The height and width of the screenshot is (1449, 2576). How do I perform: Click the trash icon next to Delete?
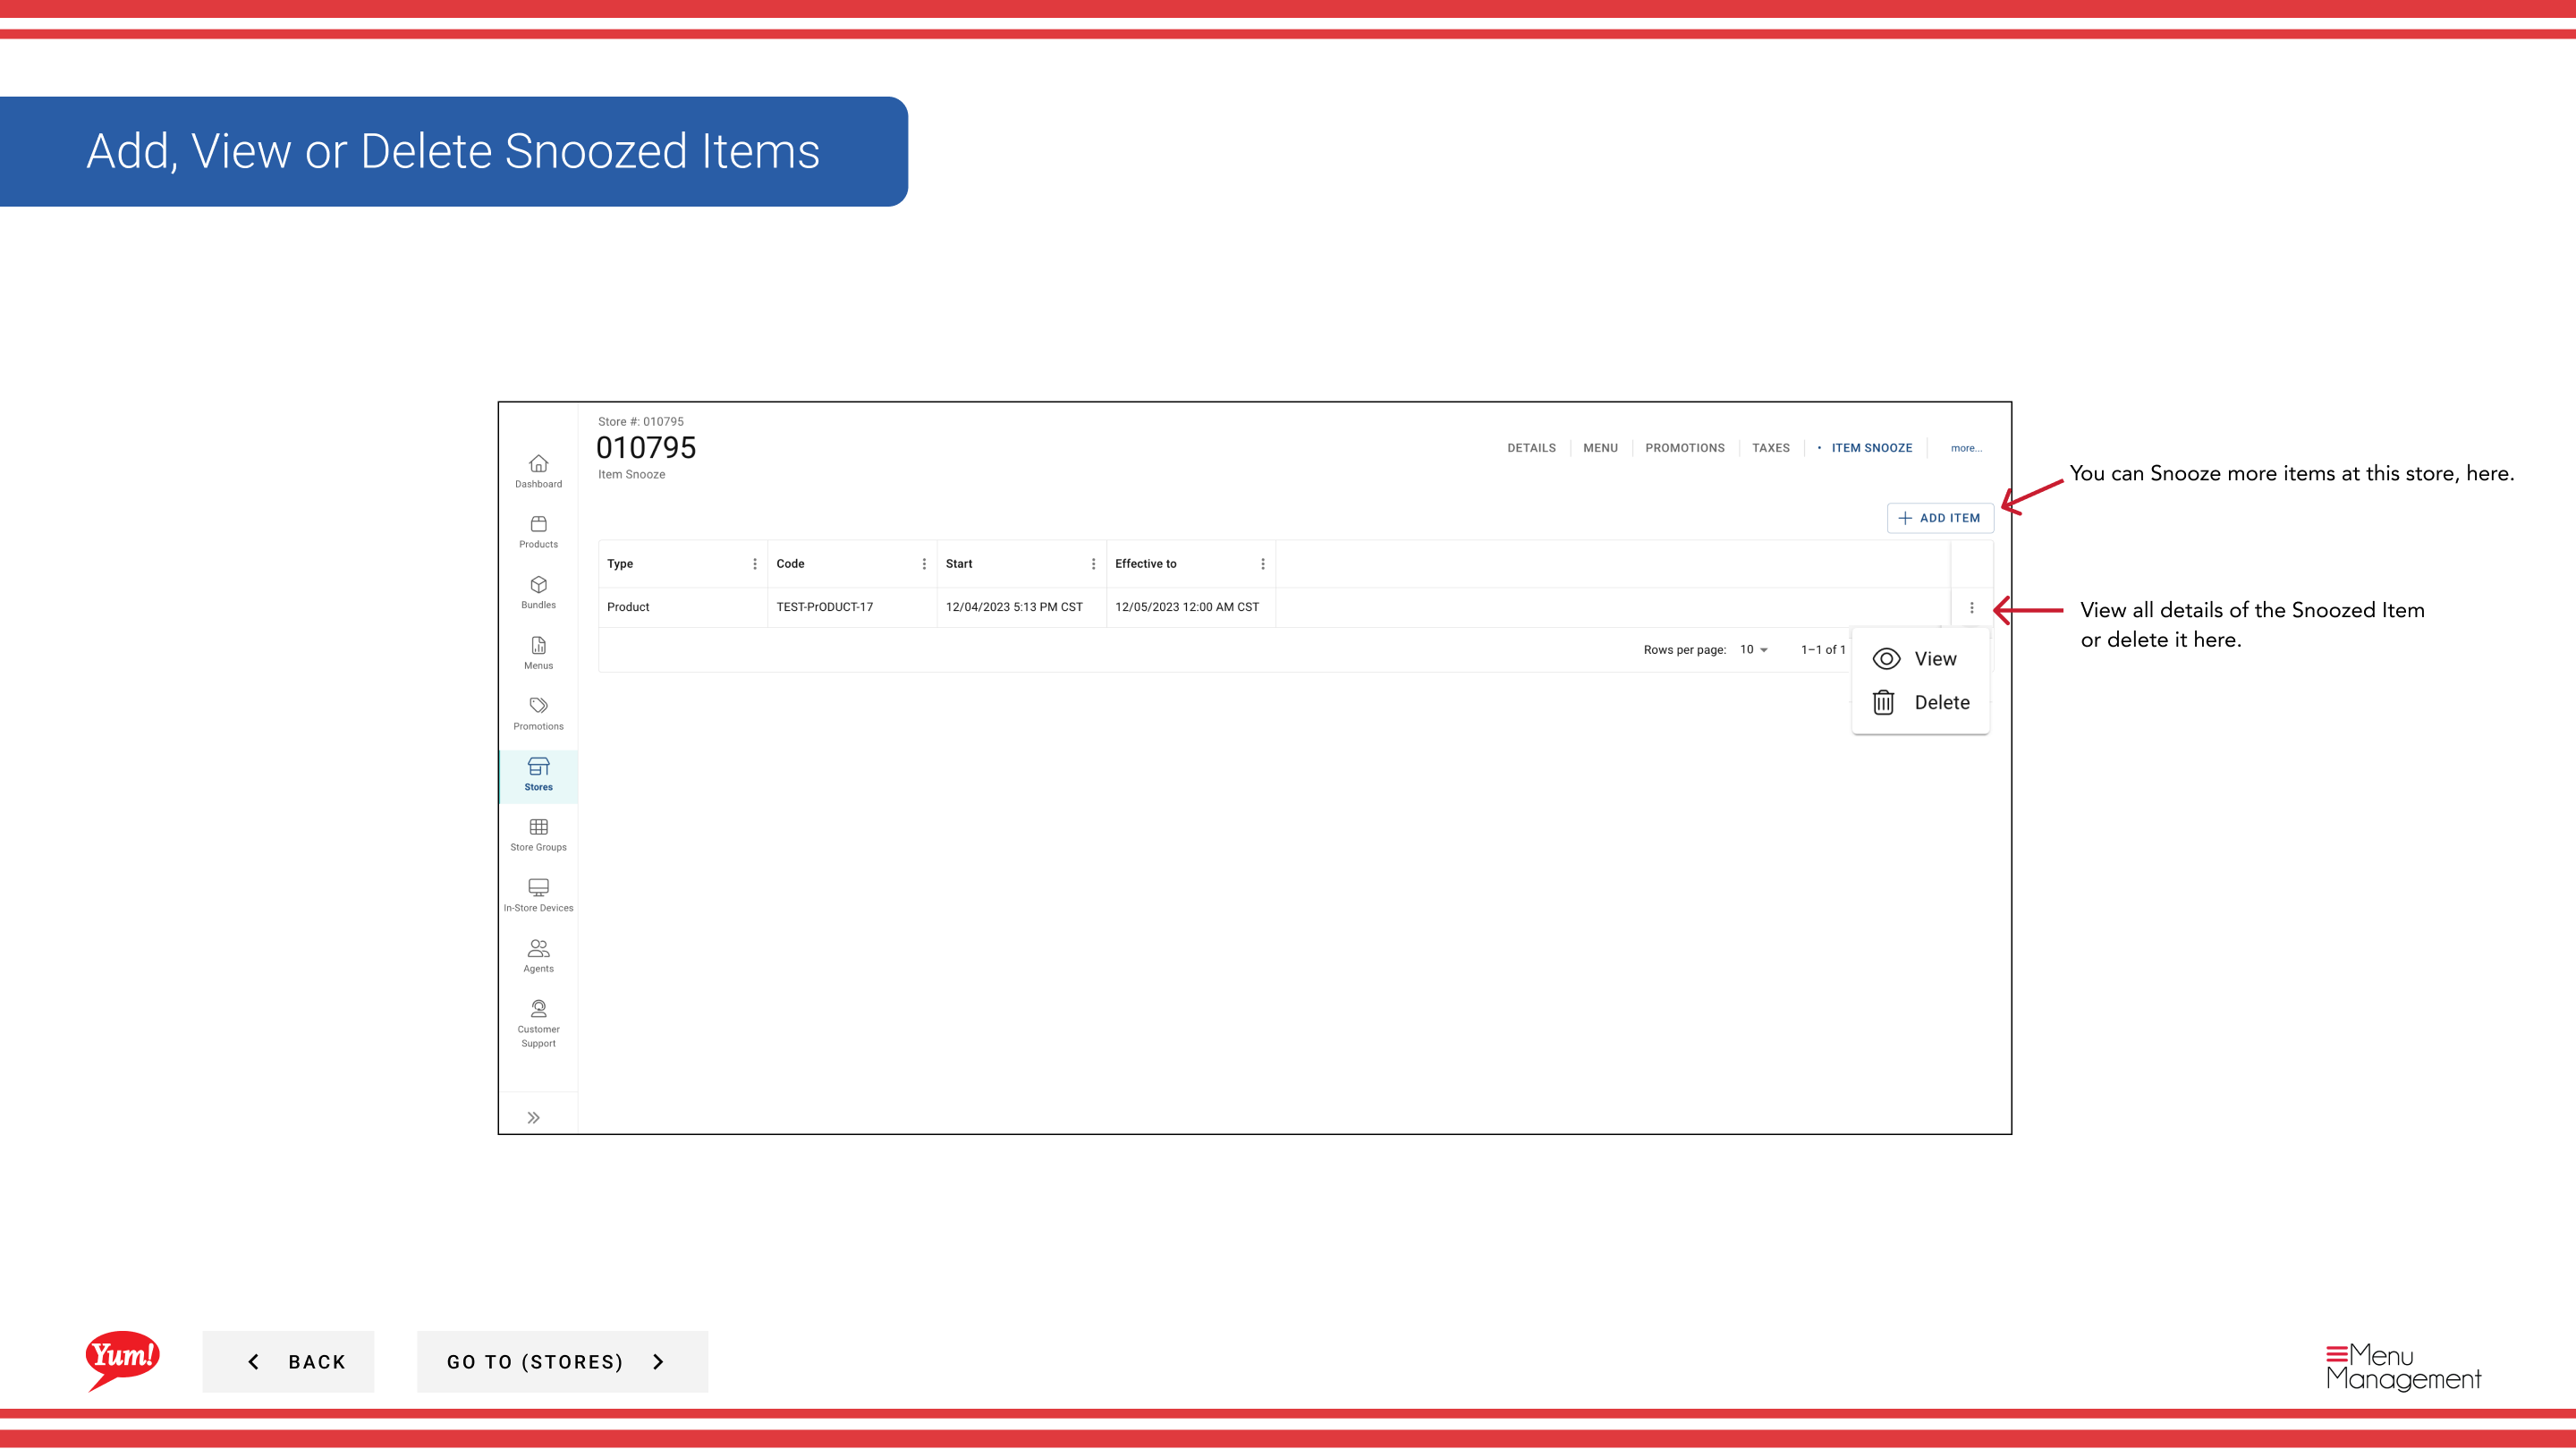pos(1884,703)
